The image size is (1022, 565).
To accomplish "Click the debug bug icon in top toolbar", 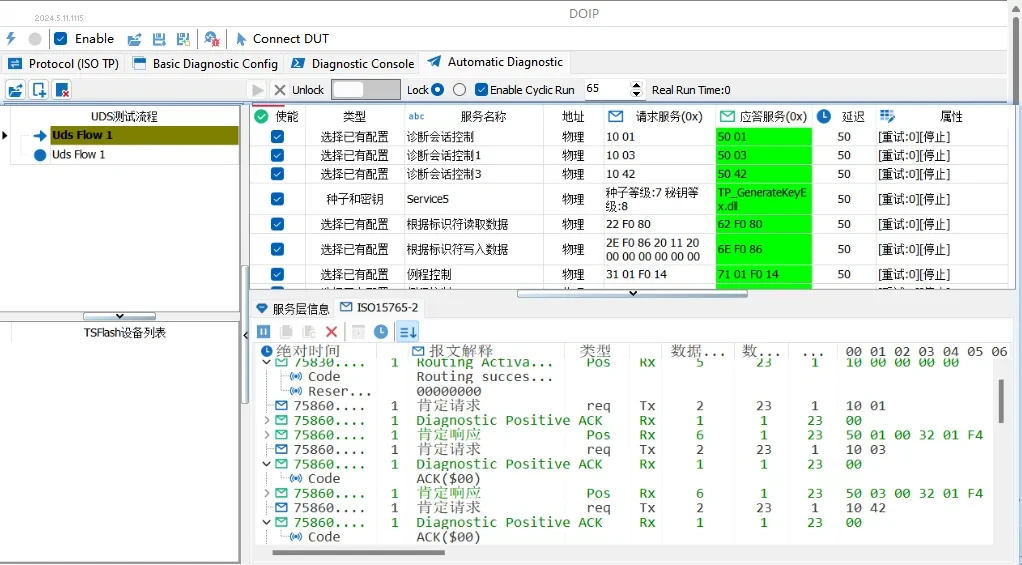I will pyautogui.click(x=211, y=39).
